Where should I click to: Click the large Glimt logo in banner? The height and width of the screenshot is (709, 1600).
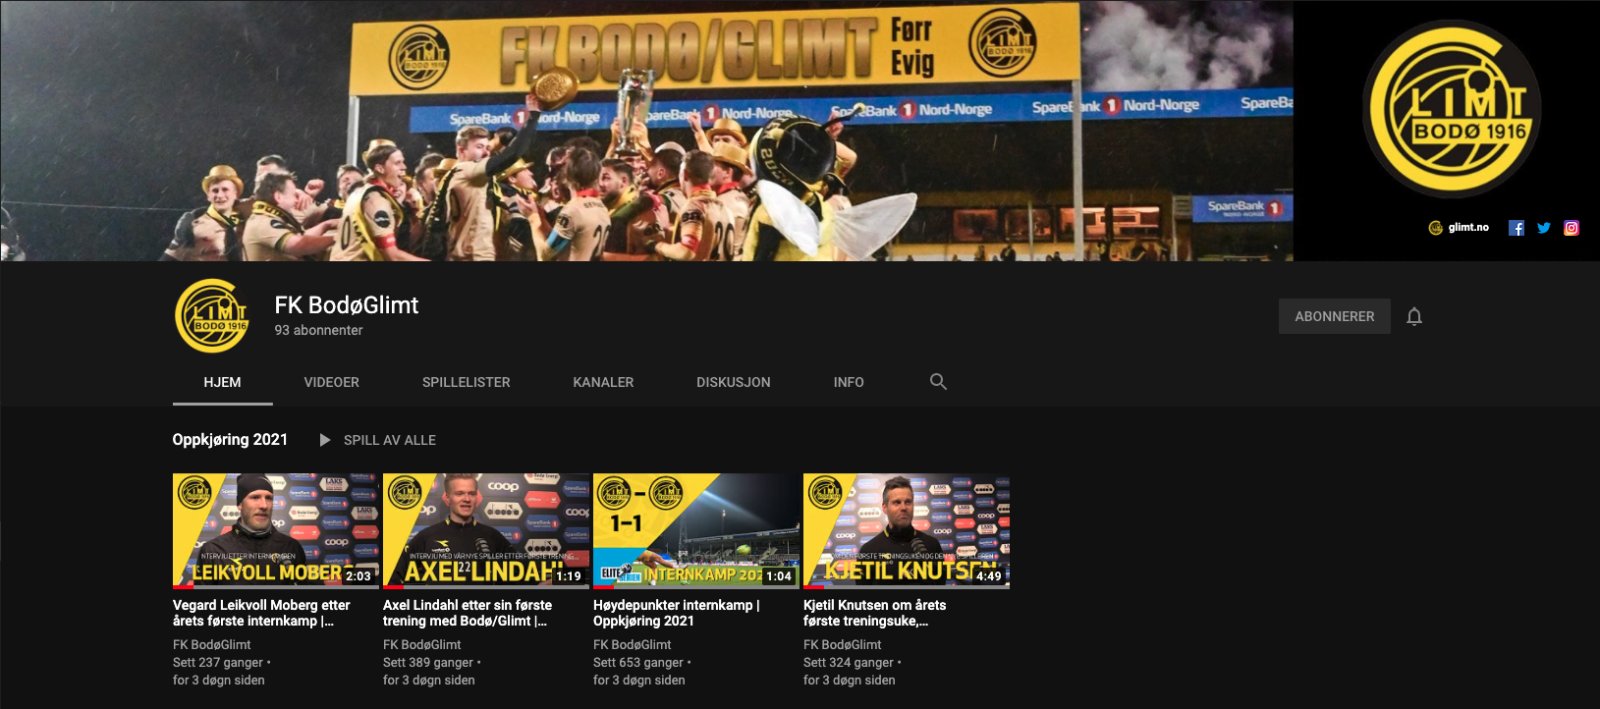coord(1451,108)
